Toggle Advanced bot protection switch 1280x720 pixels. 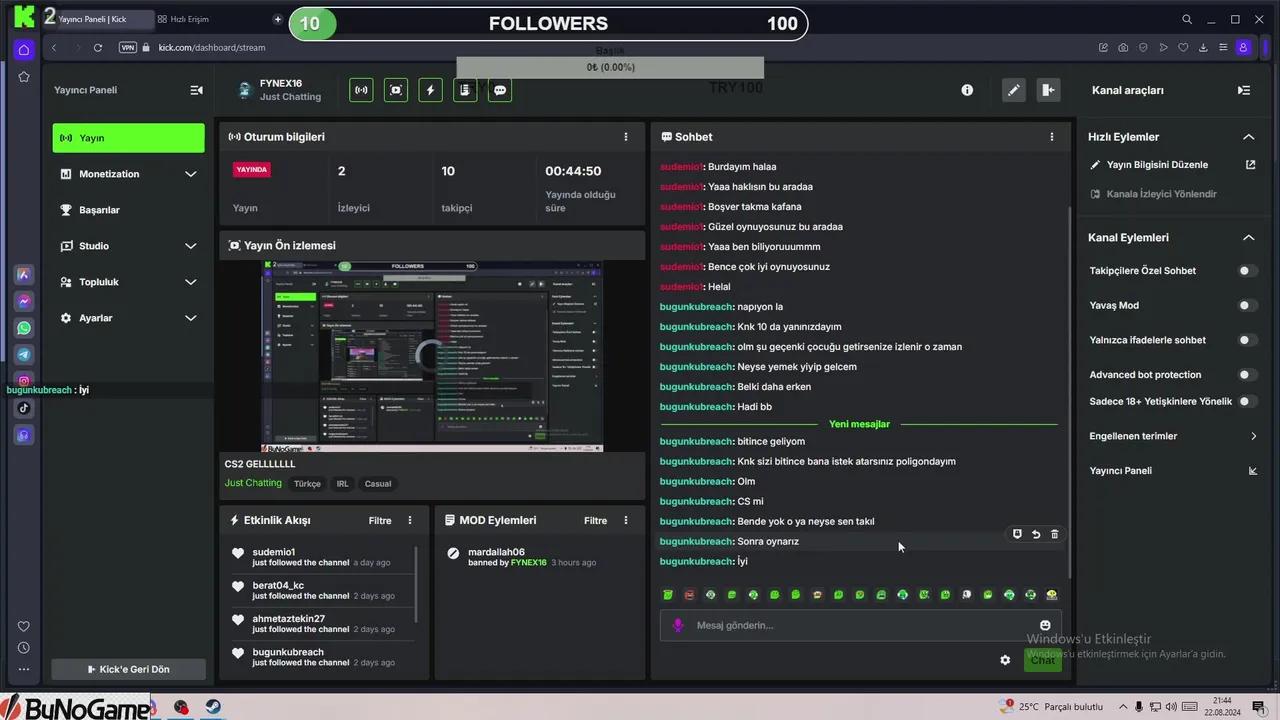pos(1247,375)
